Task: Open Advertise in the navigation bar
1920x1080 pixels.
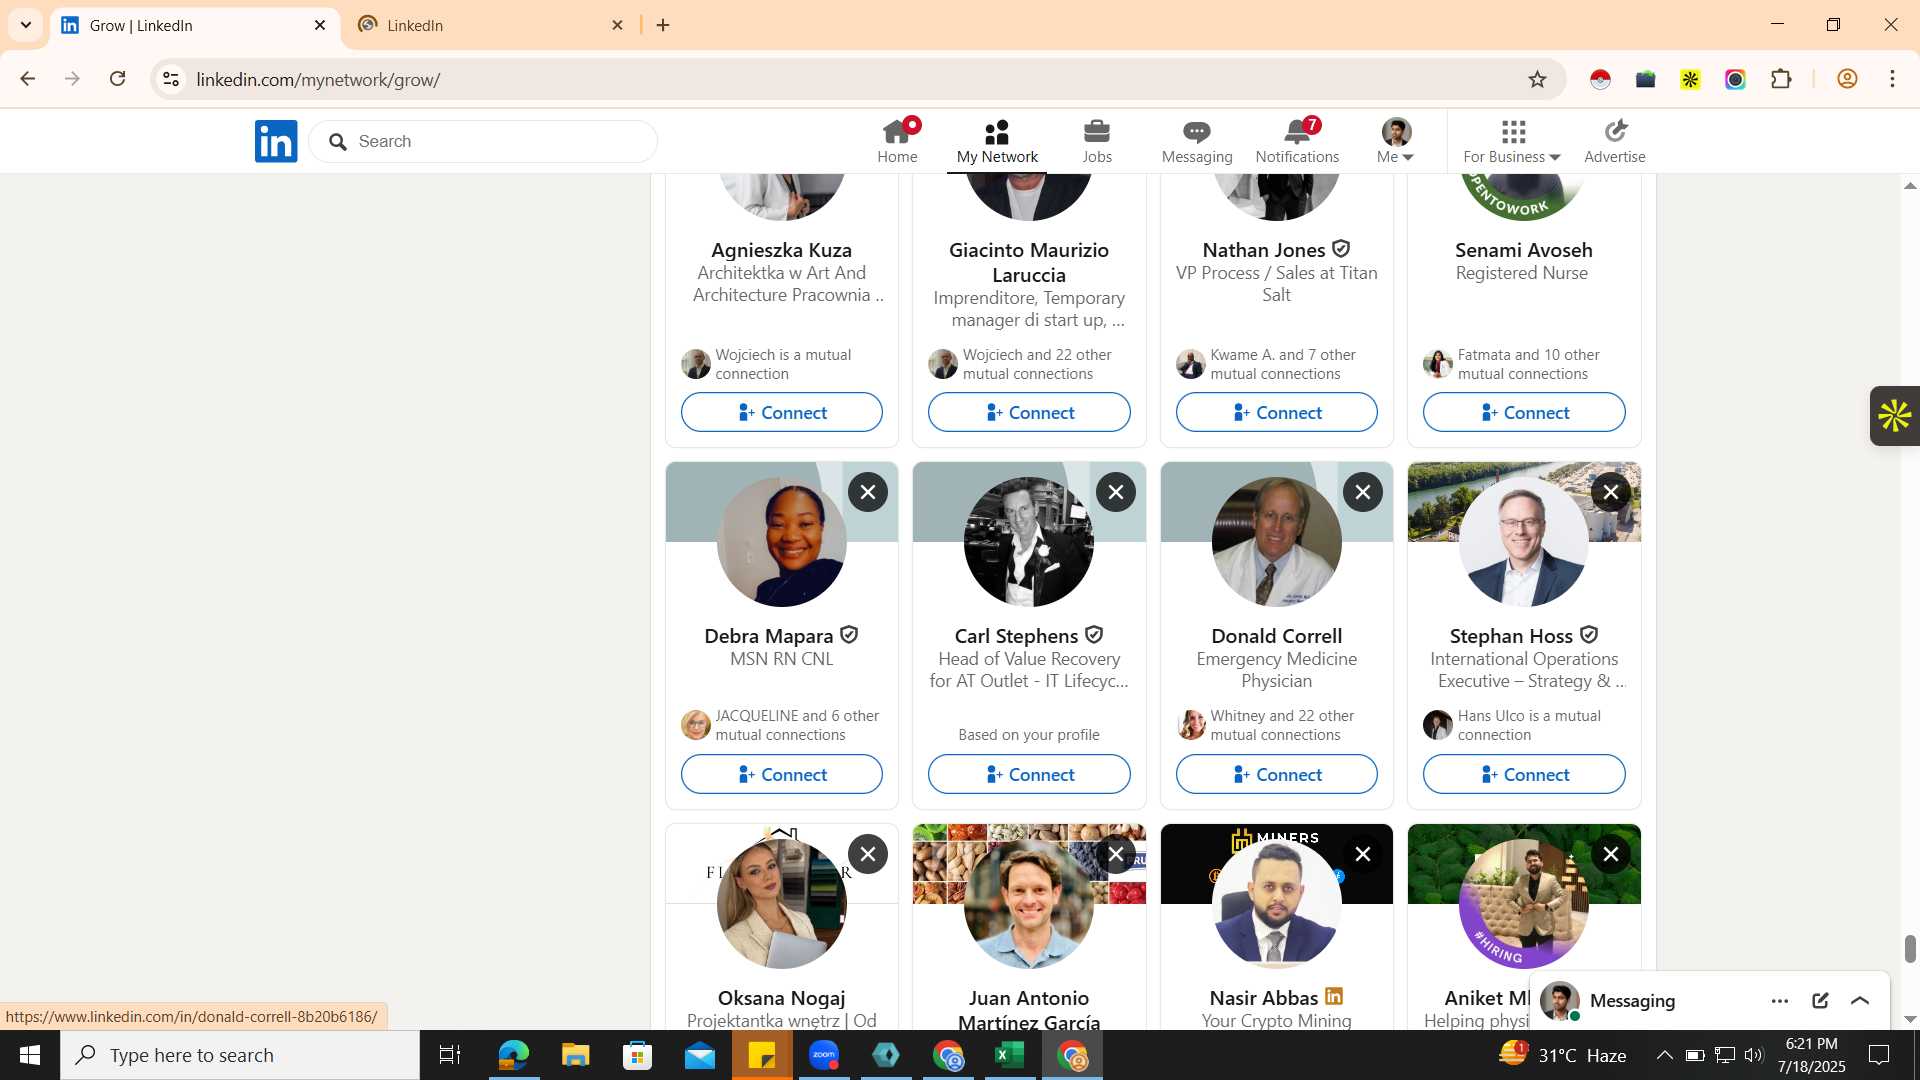Action: pos(1614,141)
